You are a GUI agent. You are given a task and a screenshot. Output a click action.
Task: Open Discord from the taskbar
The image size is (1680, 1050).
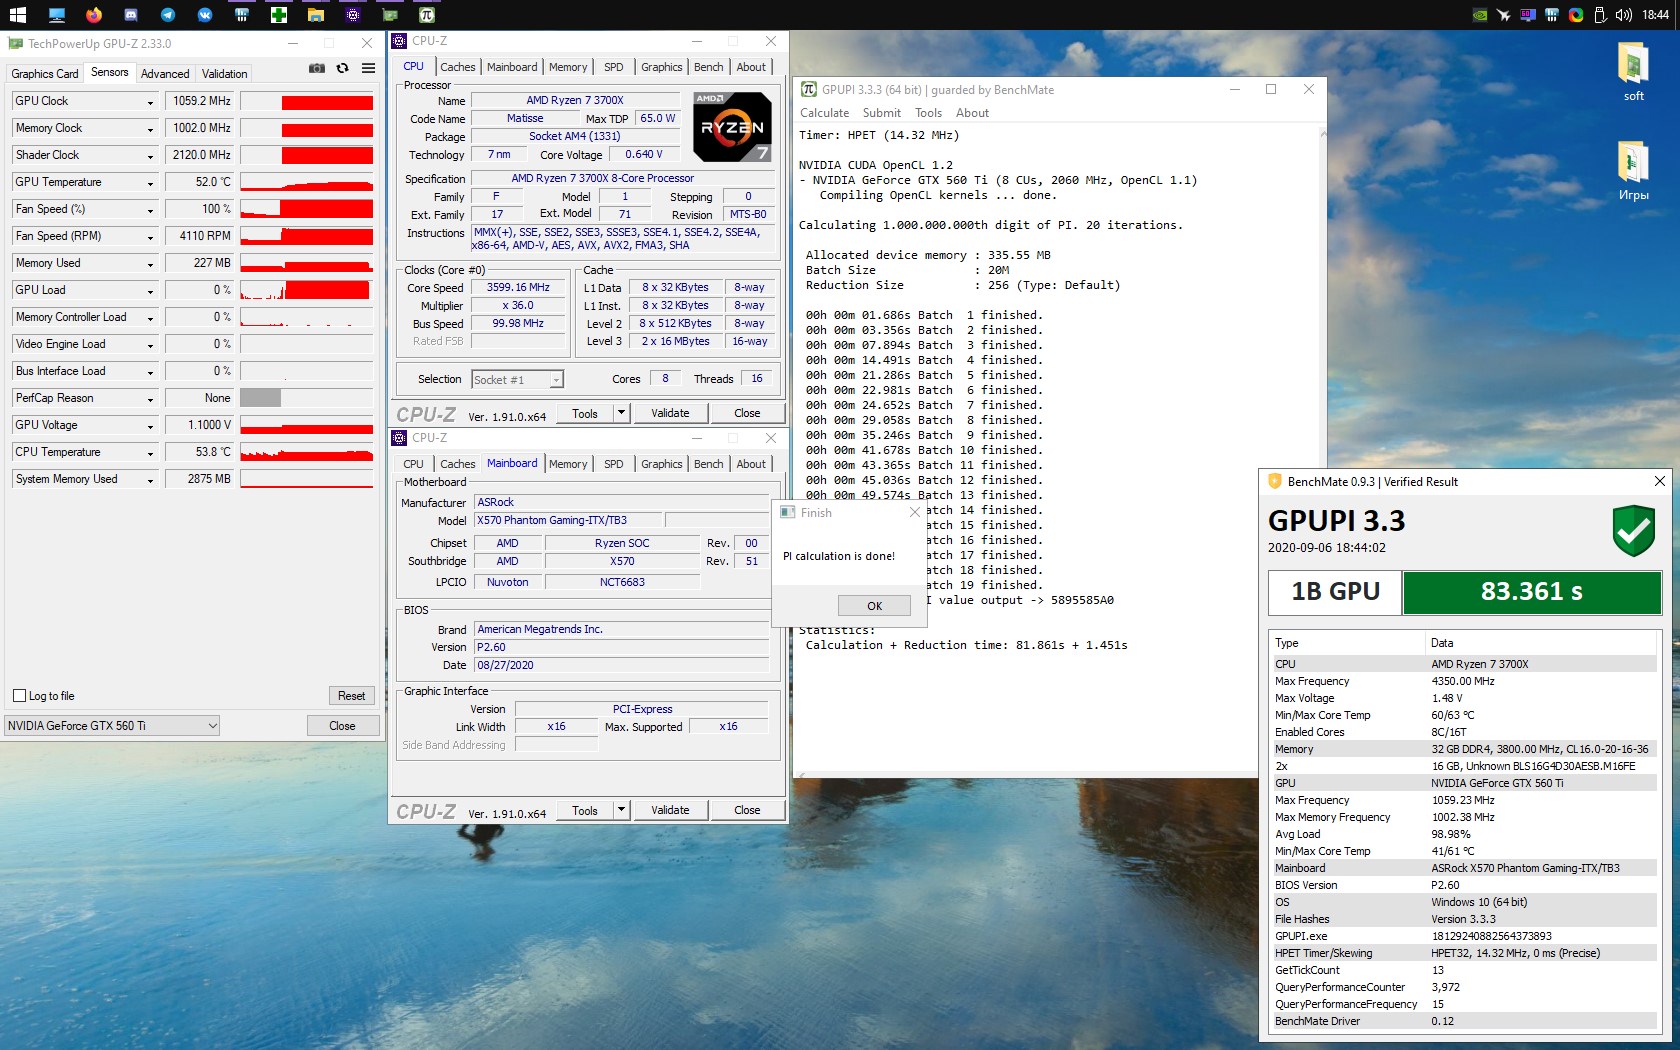pyautogui.click(x=131, y=15)
